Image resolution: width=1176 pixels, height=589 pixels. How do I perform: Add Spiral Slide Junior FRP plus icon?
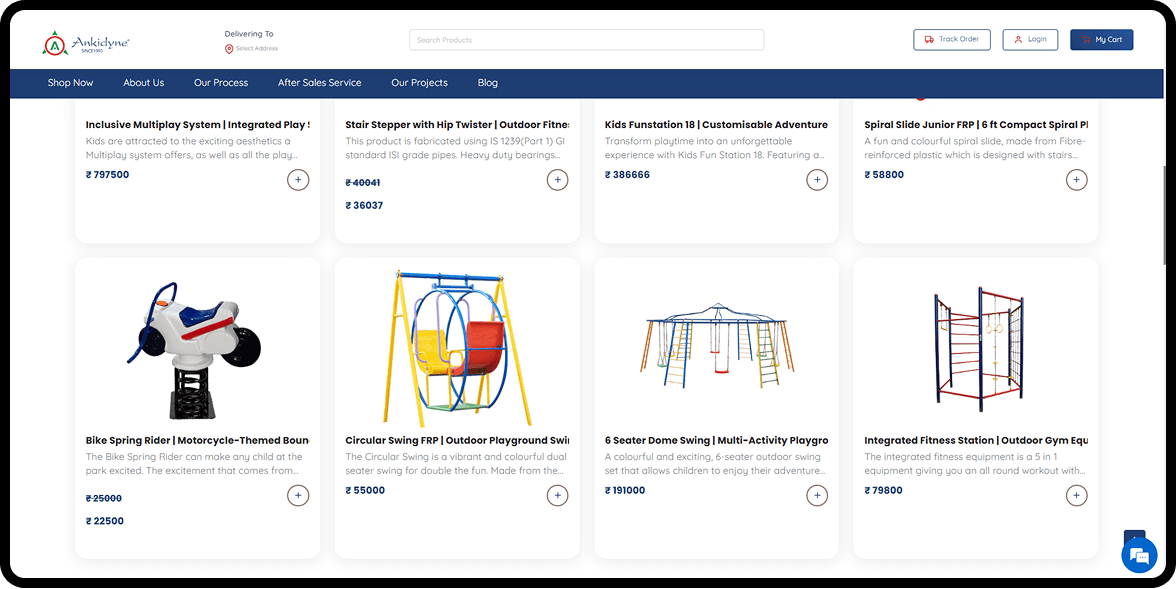coord(1076,180)
